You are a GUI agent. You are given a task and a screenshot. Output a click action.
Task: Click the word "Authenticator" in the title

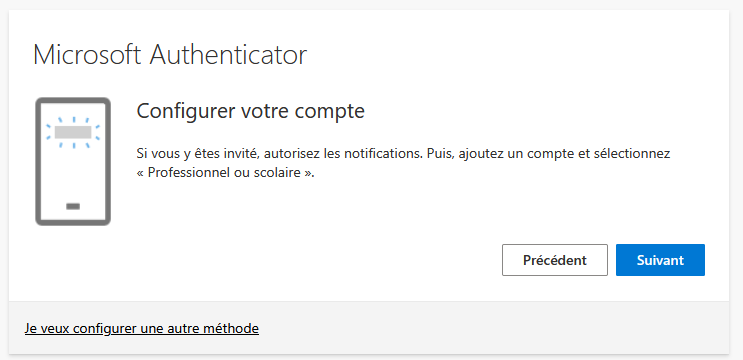[x=228, y=55]
